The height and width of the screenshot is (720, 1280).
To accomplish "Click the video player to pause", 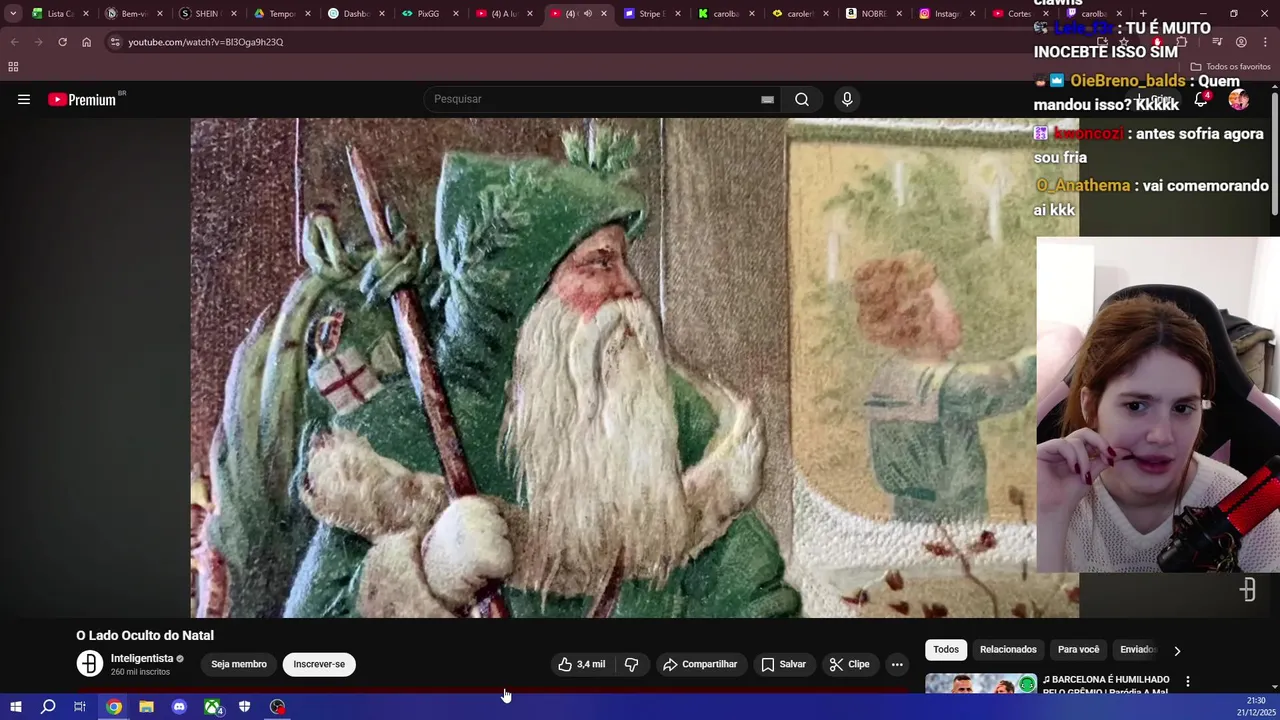I will [x=634, y=367].
